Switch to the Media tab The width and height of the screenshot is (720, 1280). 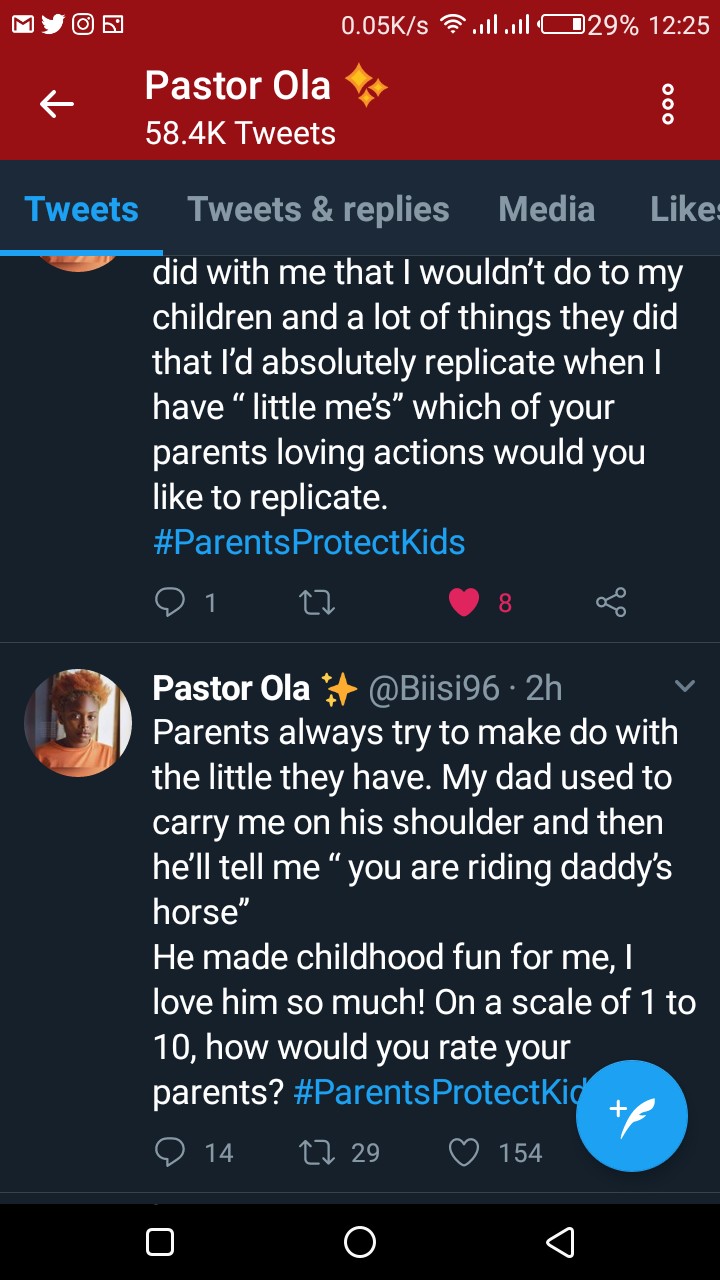pyautogui.click(x=546, y=209)
